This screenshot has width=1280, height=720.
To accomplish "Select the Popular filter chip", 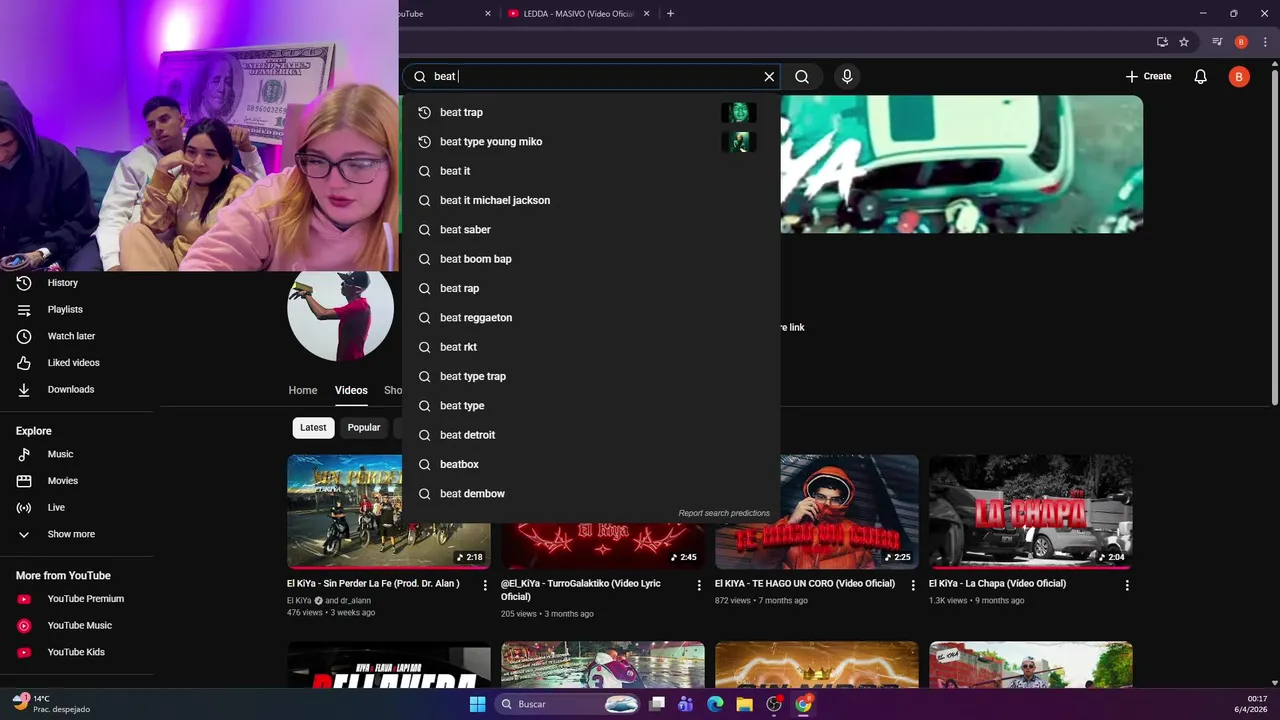I will pos(364,427).
